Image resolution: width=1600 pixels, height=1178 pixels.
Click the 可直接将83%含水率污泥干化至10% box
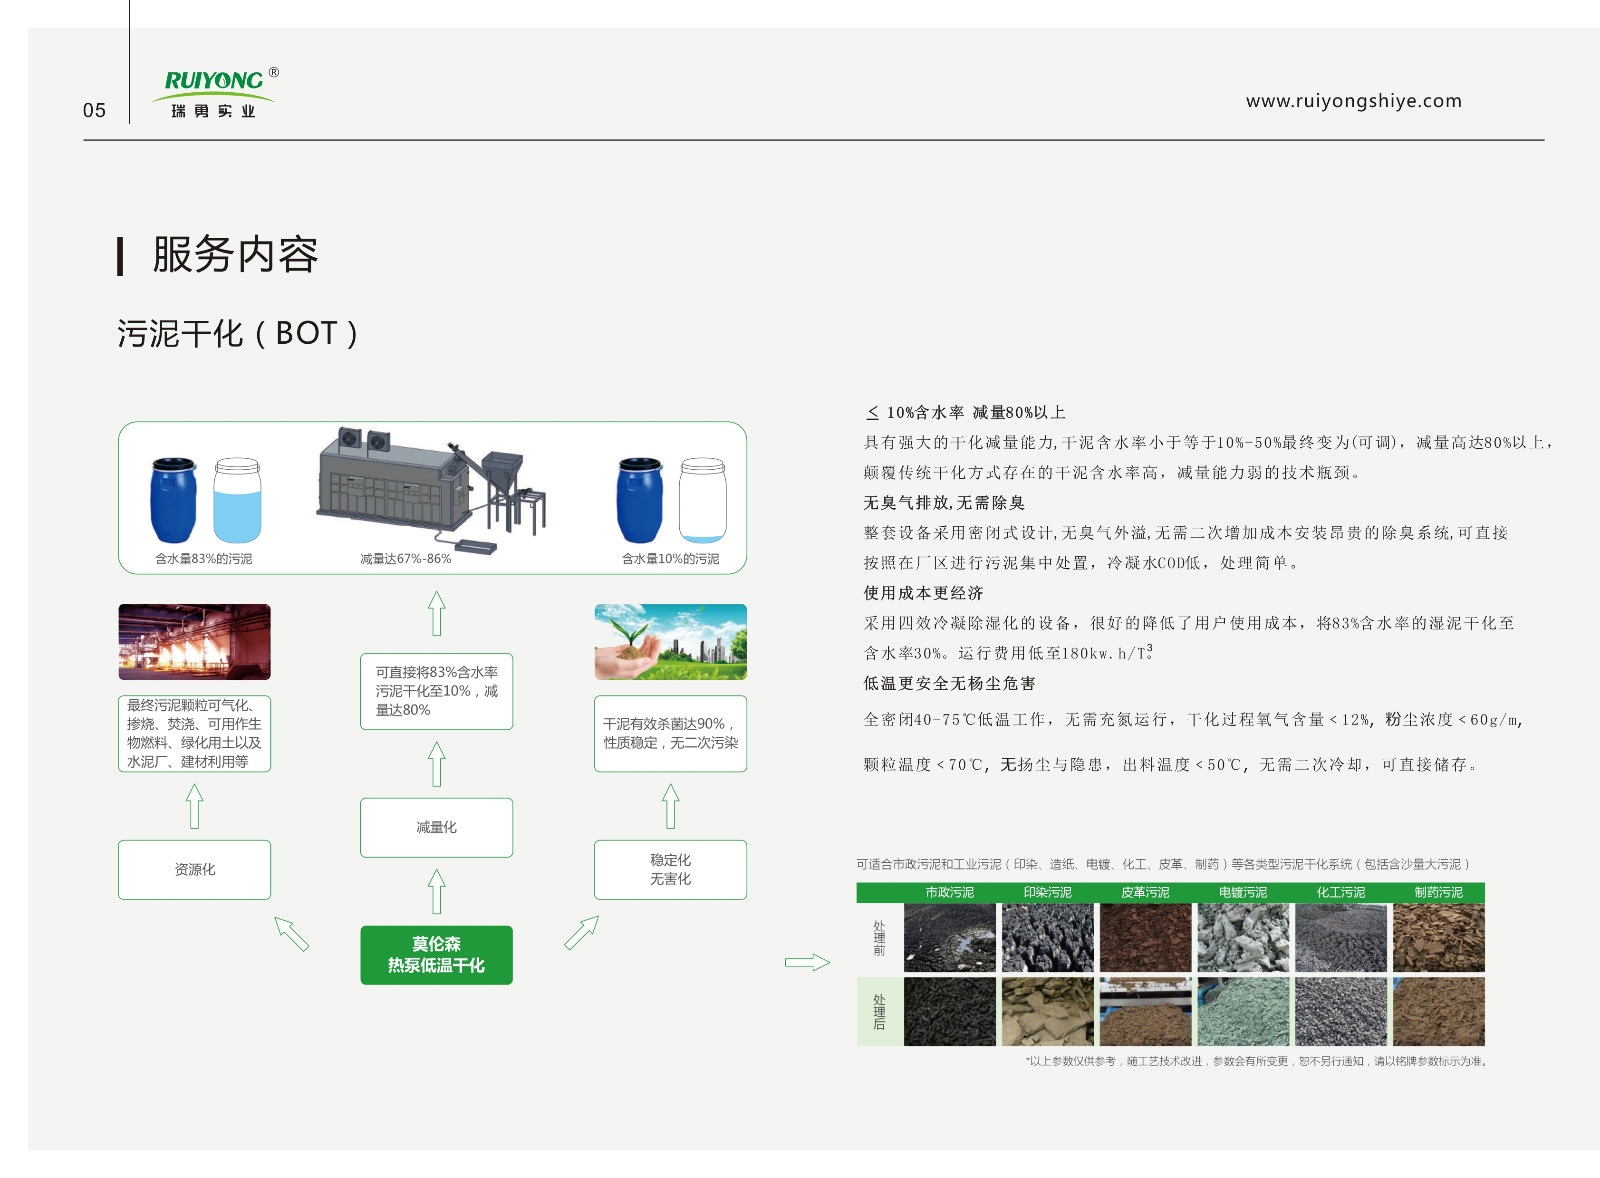(436, 691)
